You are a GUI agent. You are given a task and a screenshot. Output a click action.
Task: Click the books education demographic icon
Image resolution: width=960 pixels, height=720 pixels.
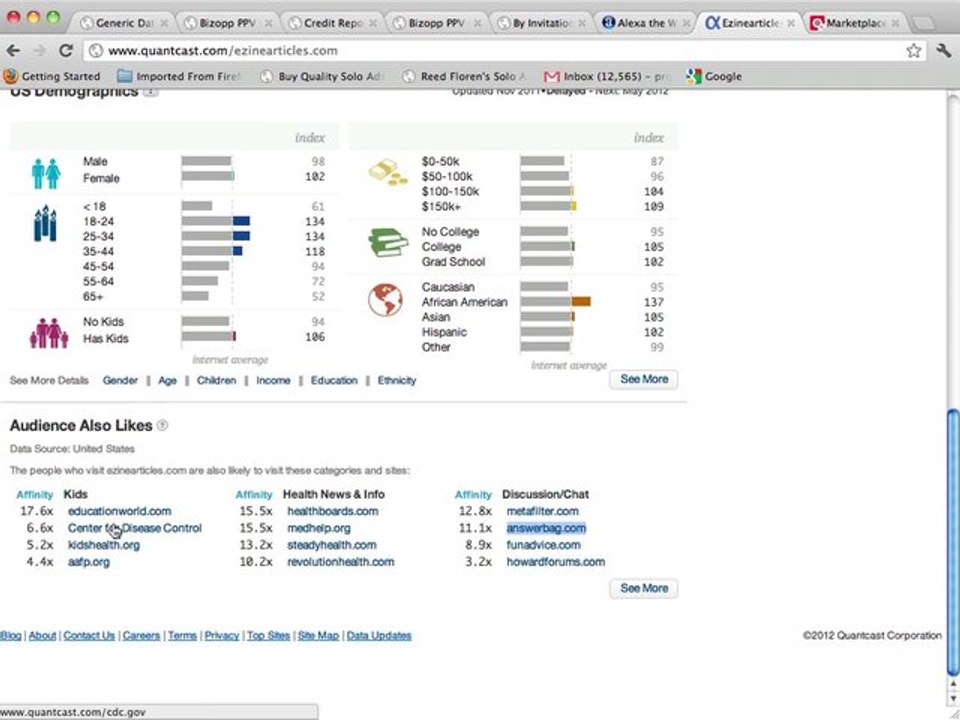tap(388, 242)
